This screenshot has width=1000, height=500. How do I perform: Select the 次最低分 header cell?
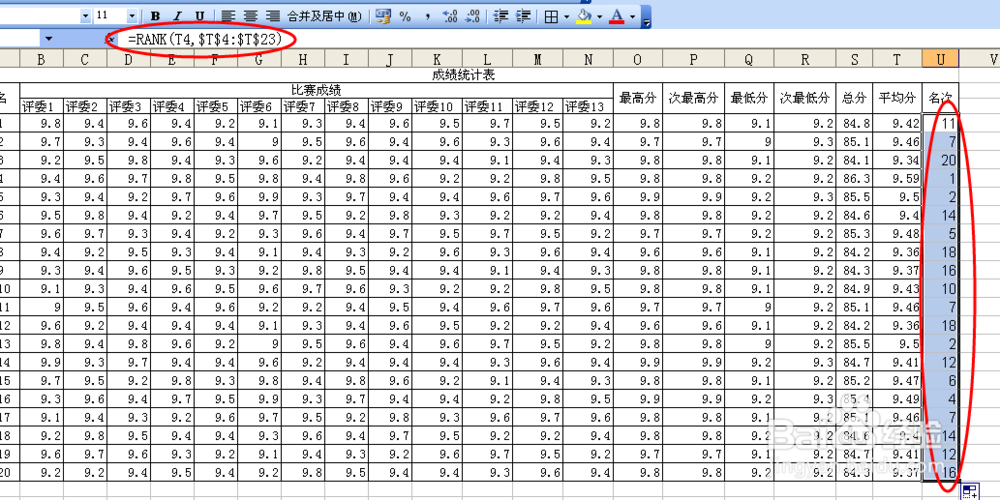tap(805, 98)
